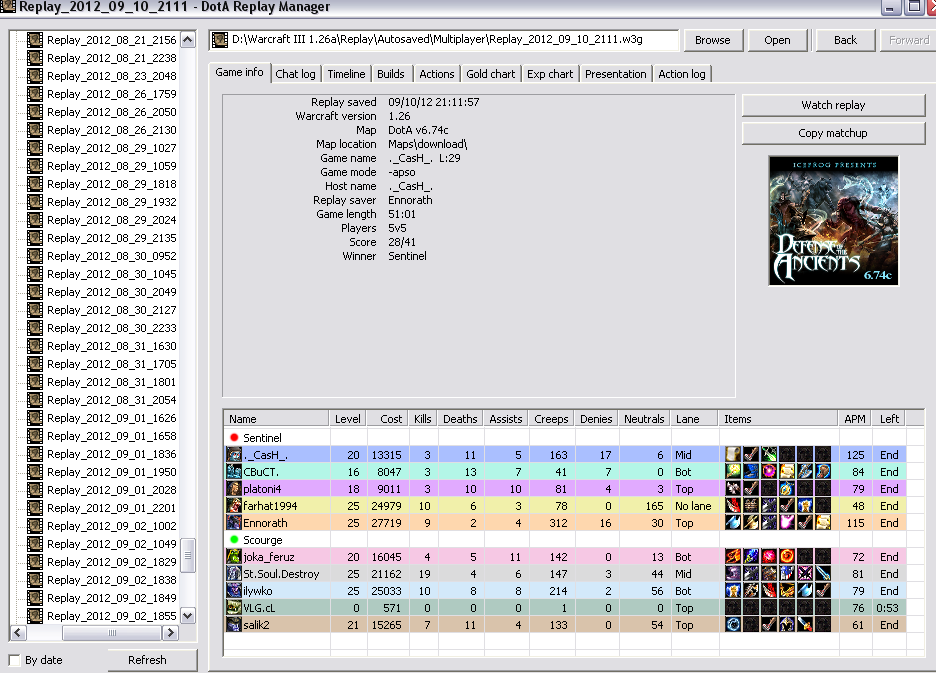This screenshot has height=673, width=936.
Task: Click Copy matchup button
Action: (833, 133)
